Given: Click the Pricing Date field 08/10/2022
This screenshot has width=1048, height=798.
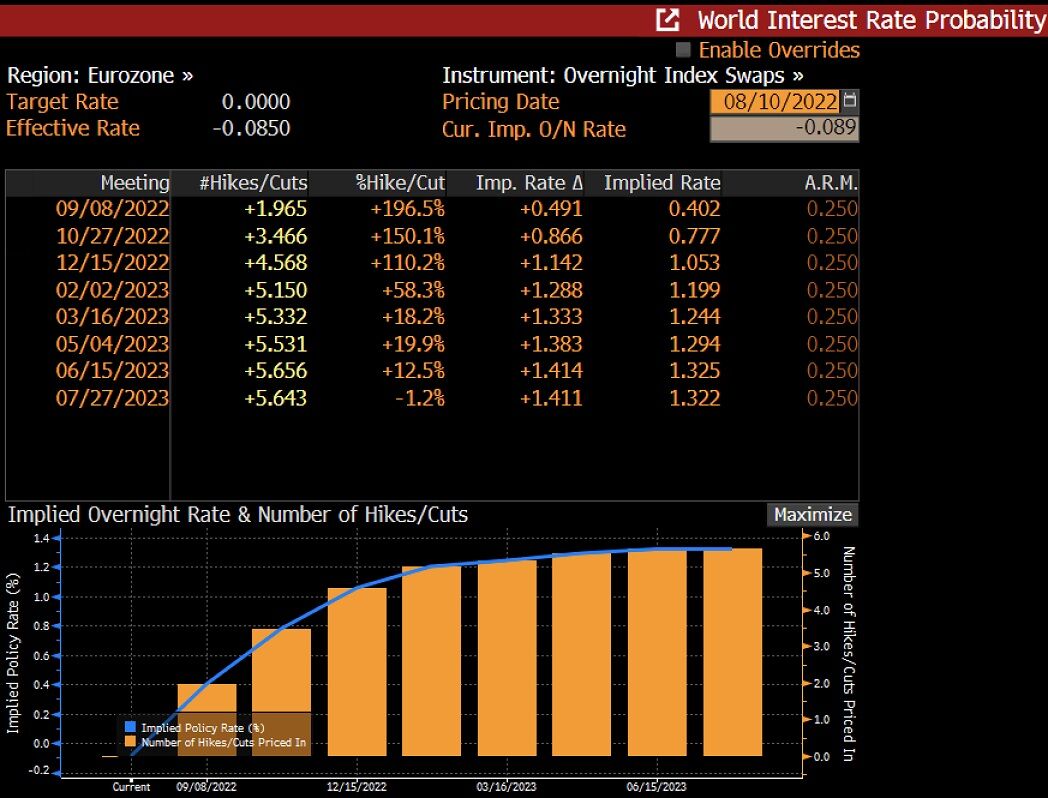Looking at the screenshot, I should tap(775, 101).
